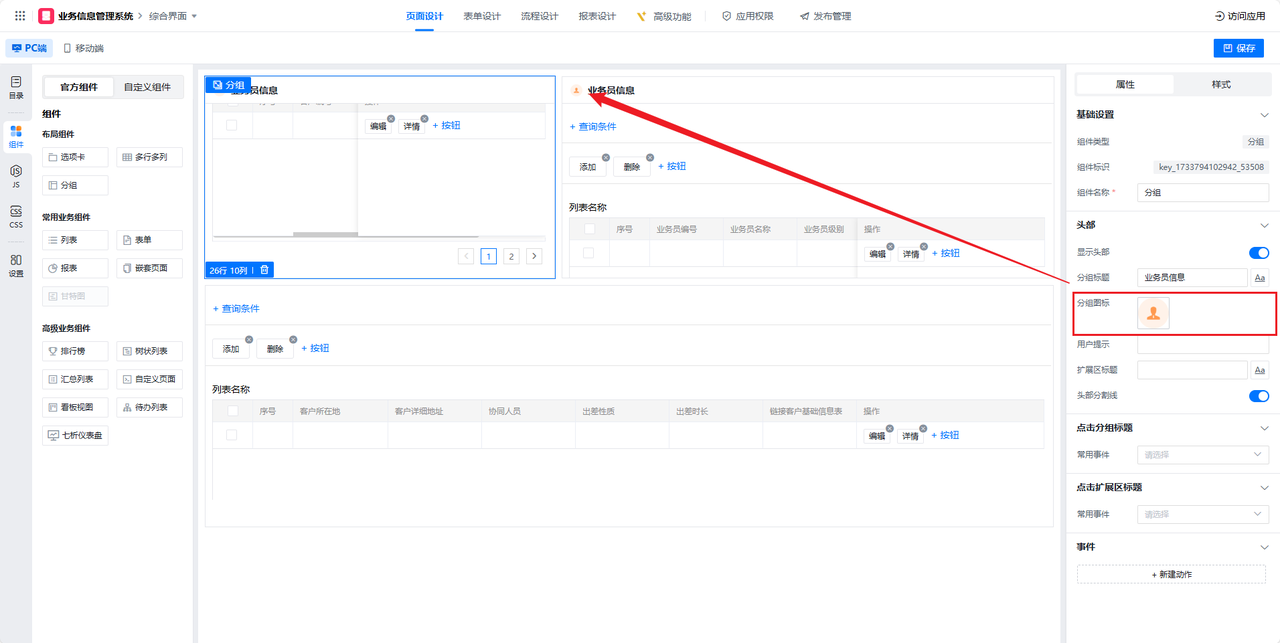Viewport: 1280px width, 643px height.
Task: Click into the 分组标题 input field
Action: tap(1193, 277)
